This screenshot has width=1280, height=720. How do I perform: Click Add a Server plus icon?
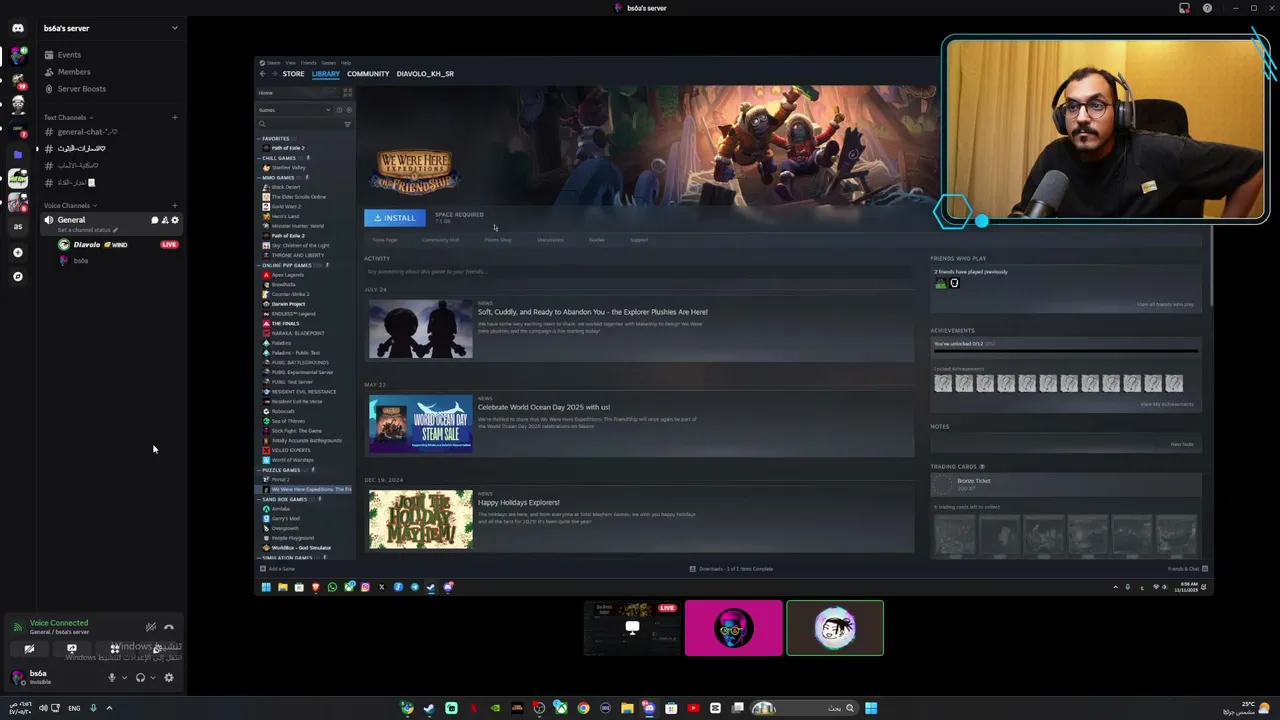coord(18,253)
